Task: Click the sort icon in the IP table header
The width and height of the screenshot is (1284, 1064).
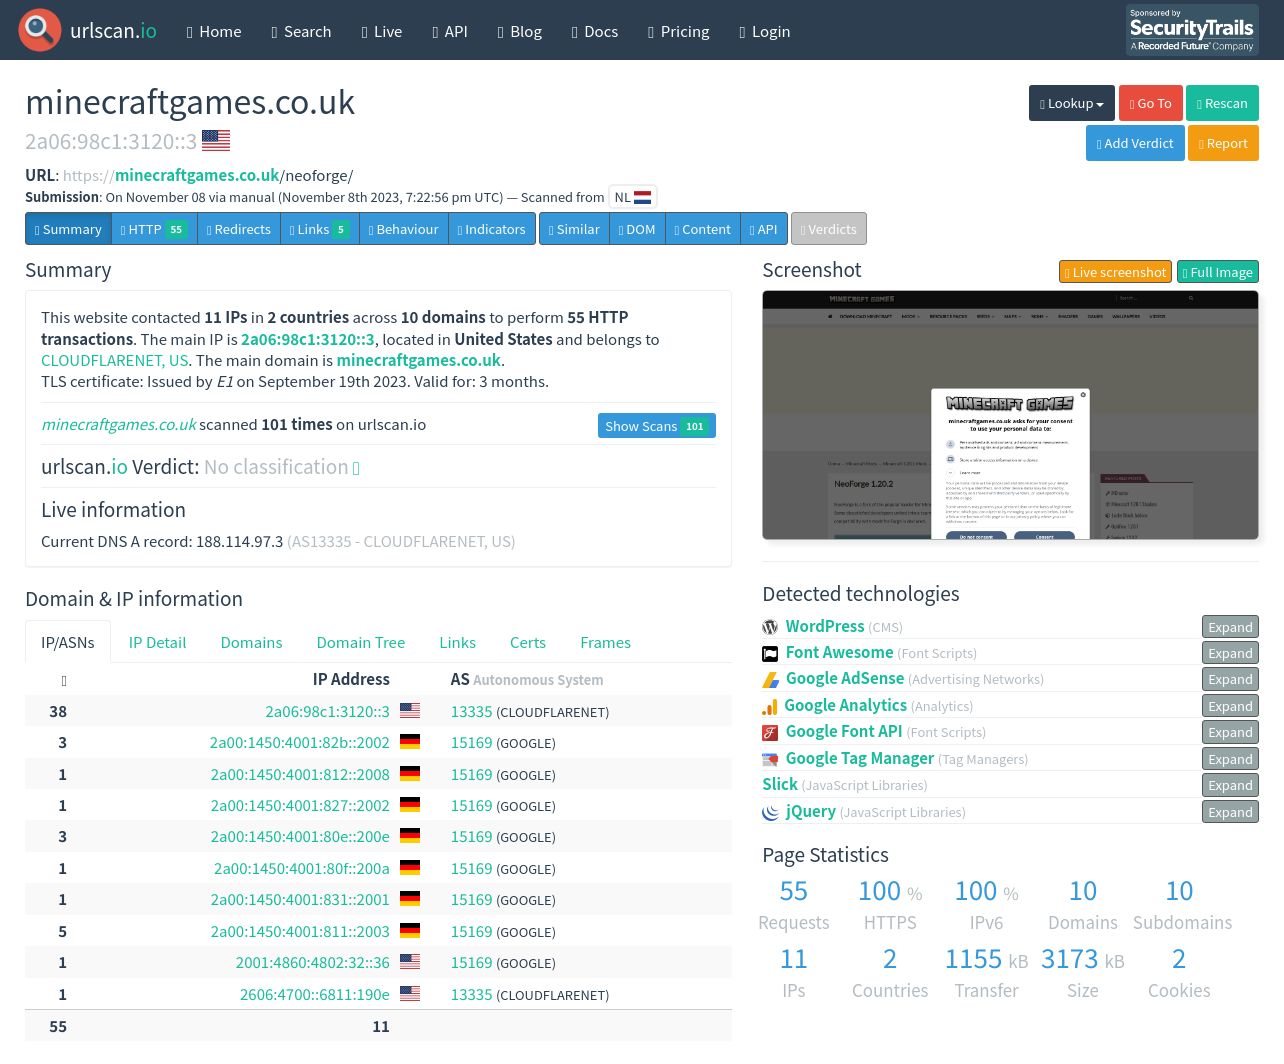Action: coord(63,680)
